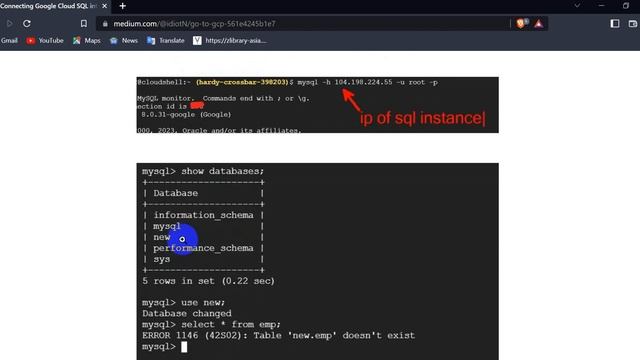640x360 pixels.
Task: Open the zlibrary-asia bookmark
Action: [230, 40]
